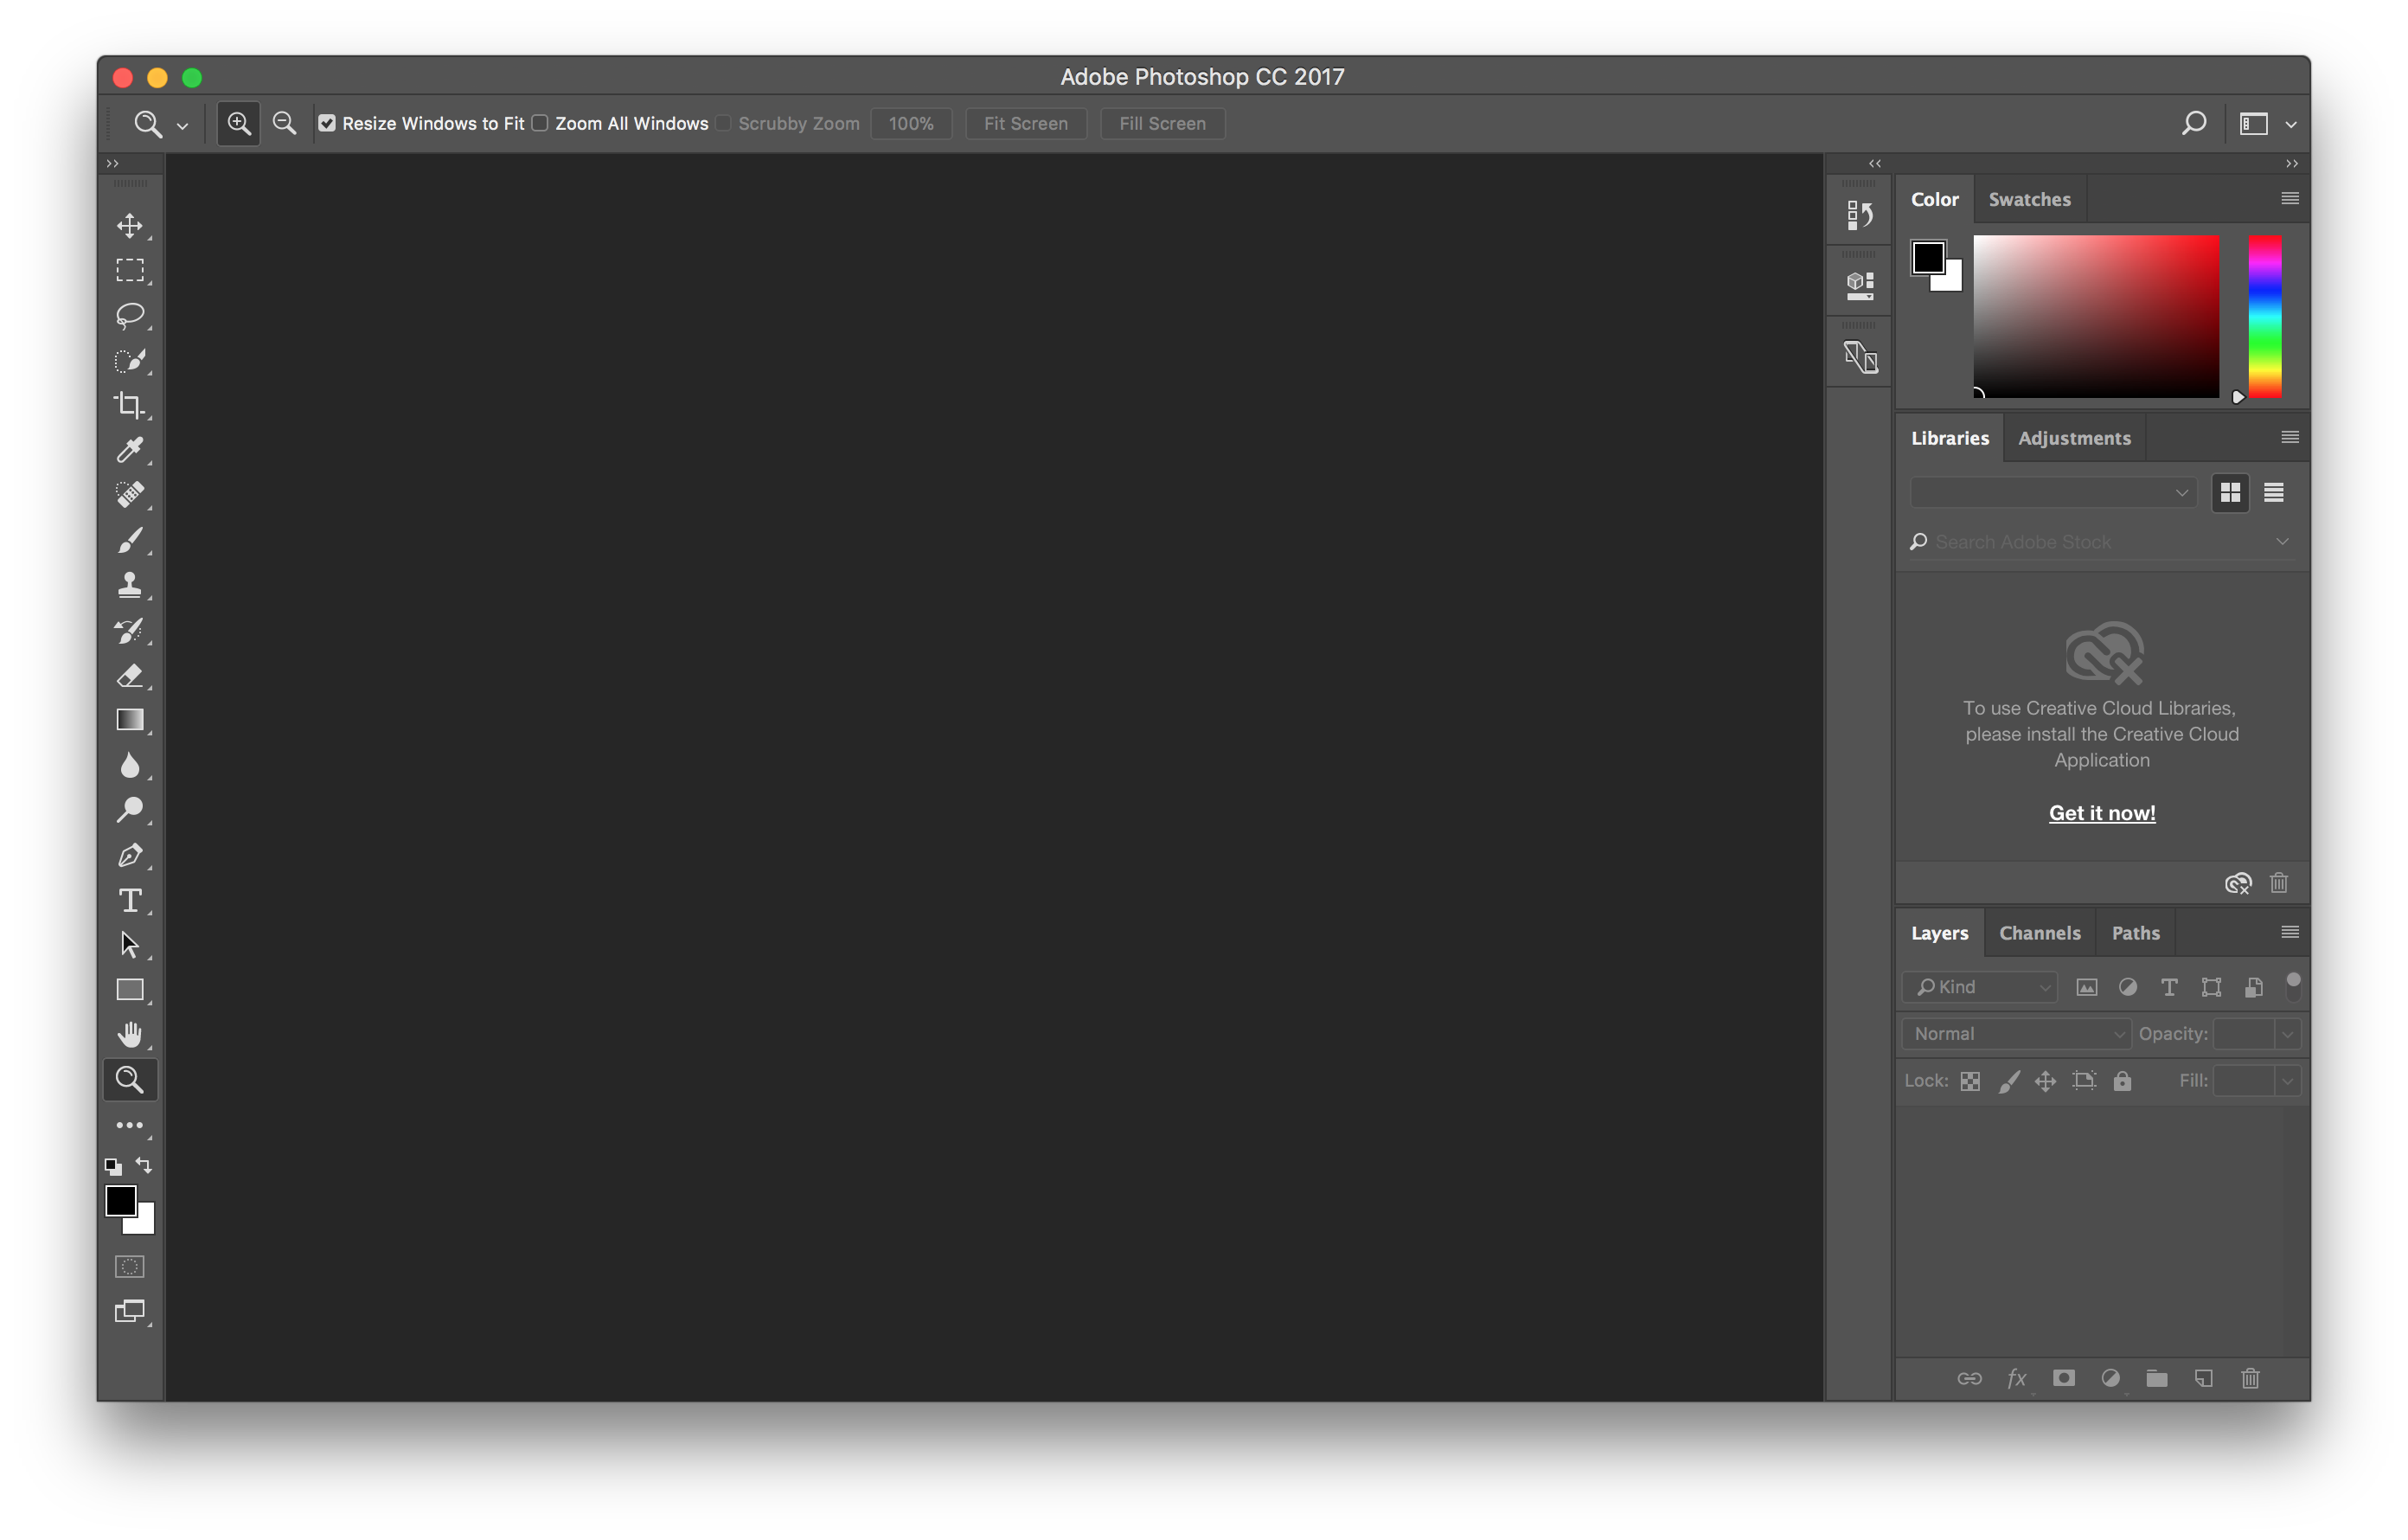Click the Get it now! link
This screenshot has height=1540, width=2408.
tap(2101, 813)
